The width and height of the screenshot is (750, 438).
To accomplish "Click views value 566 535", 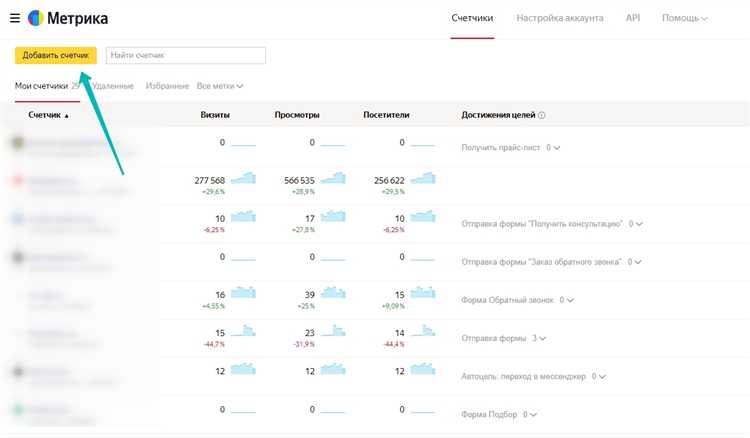I will click(x=299, y=181).
